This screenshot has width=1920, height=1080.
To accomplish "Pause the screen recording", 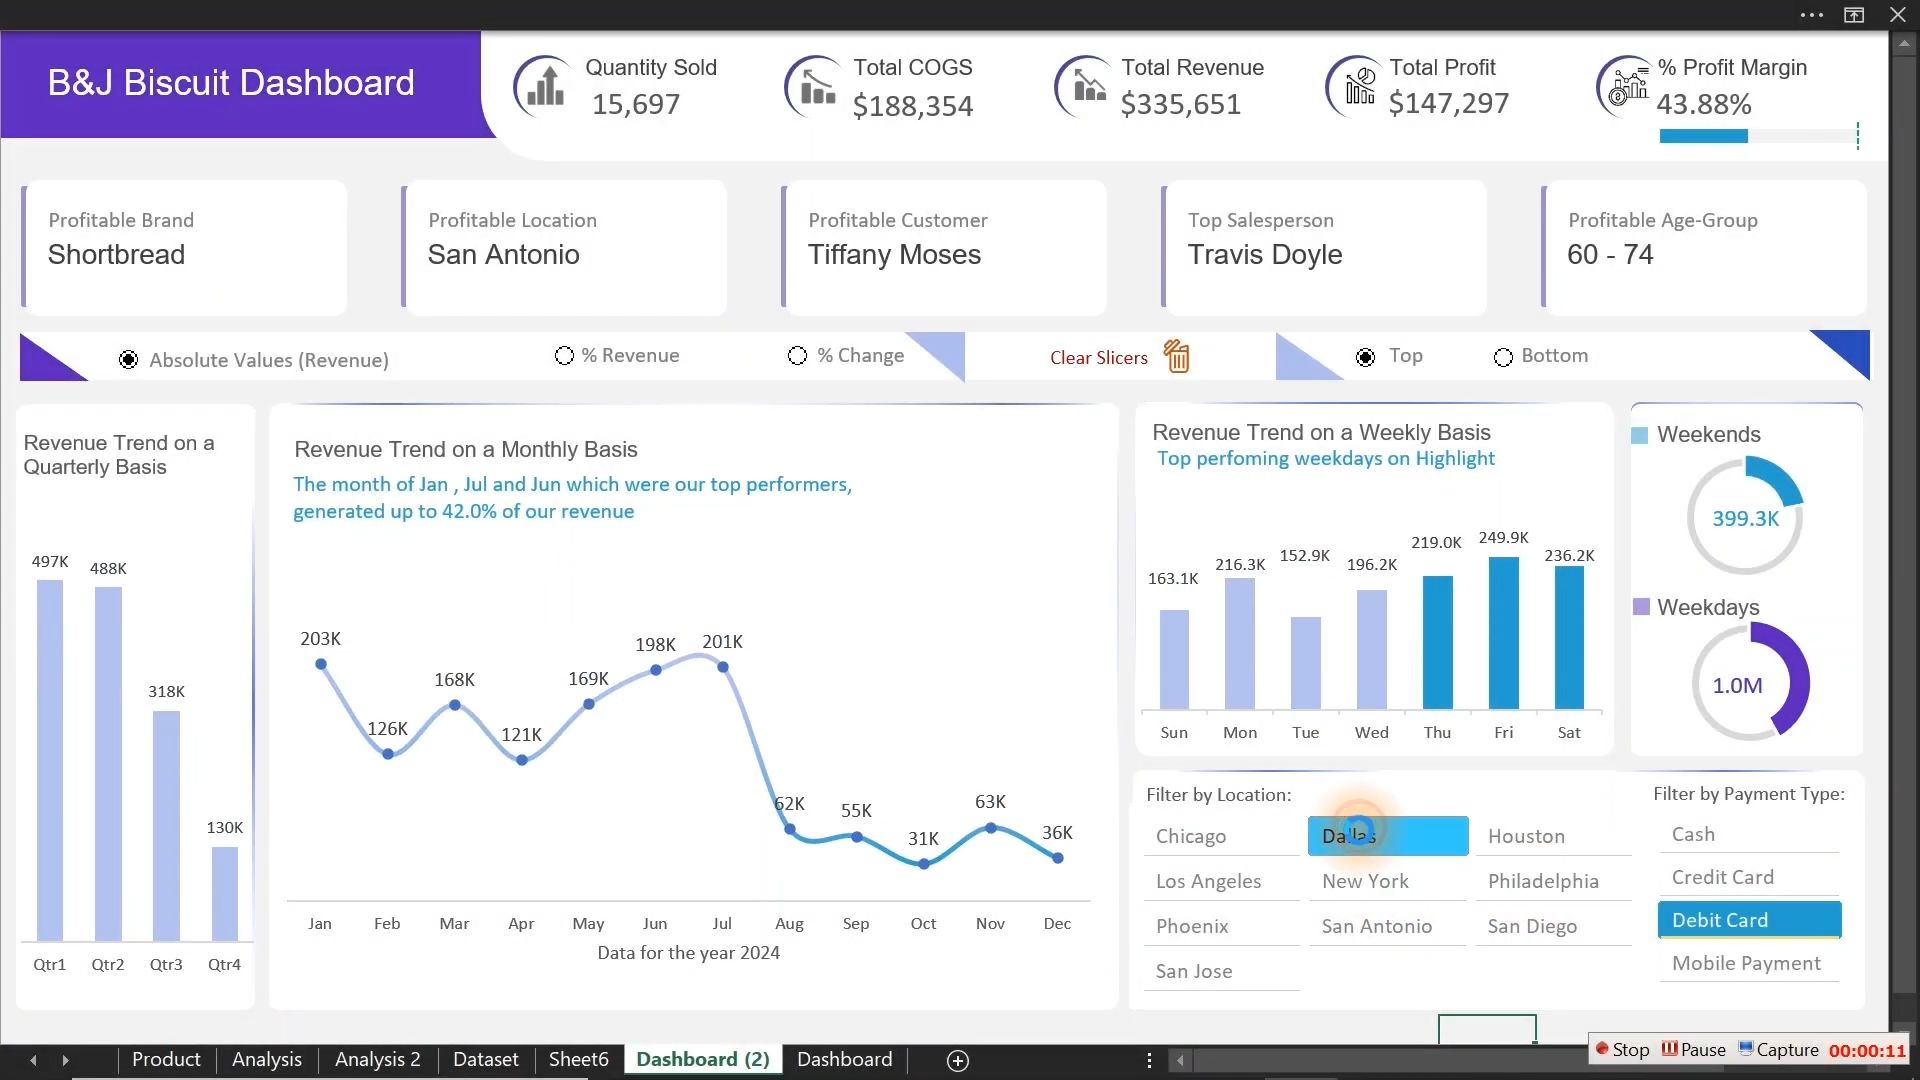I will (1694, 1050).
